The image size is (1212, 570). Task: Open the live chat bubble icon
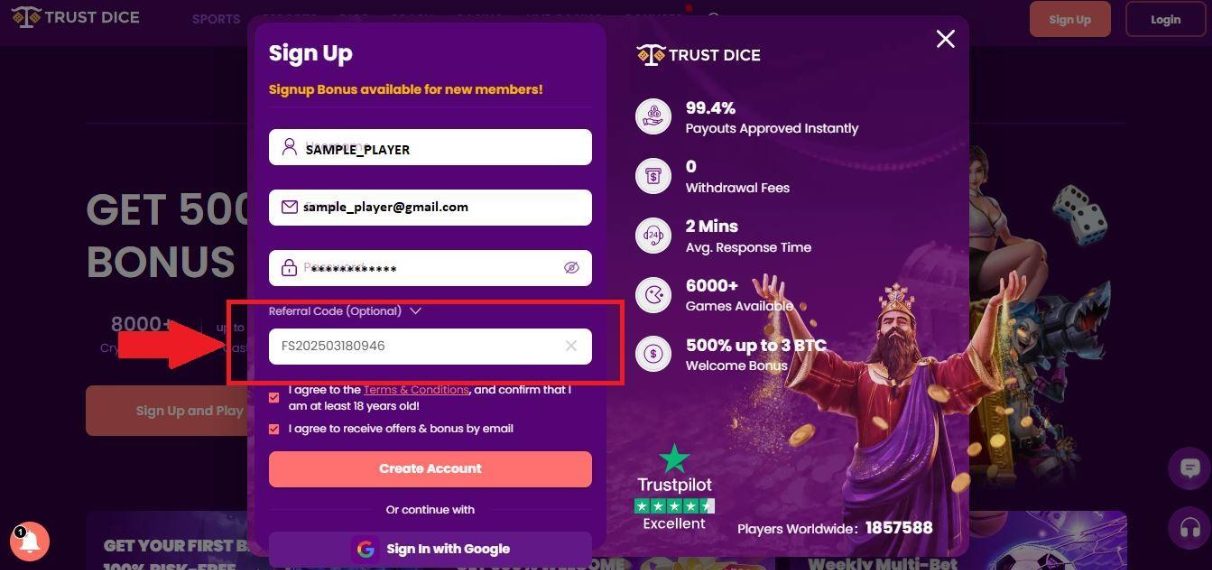1189,468
